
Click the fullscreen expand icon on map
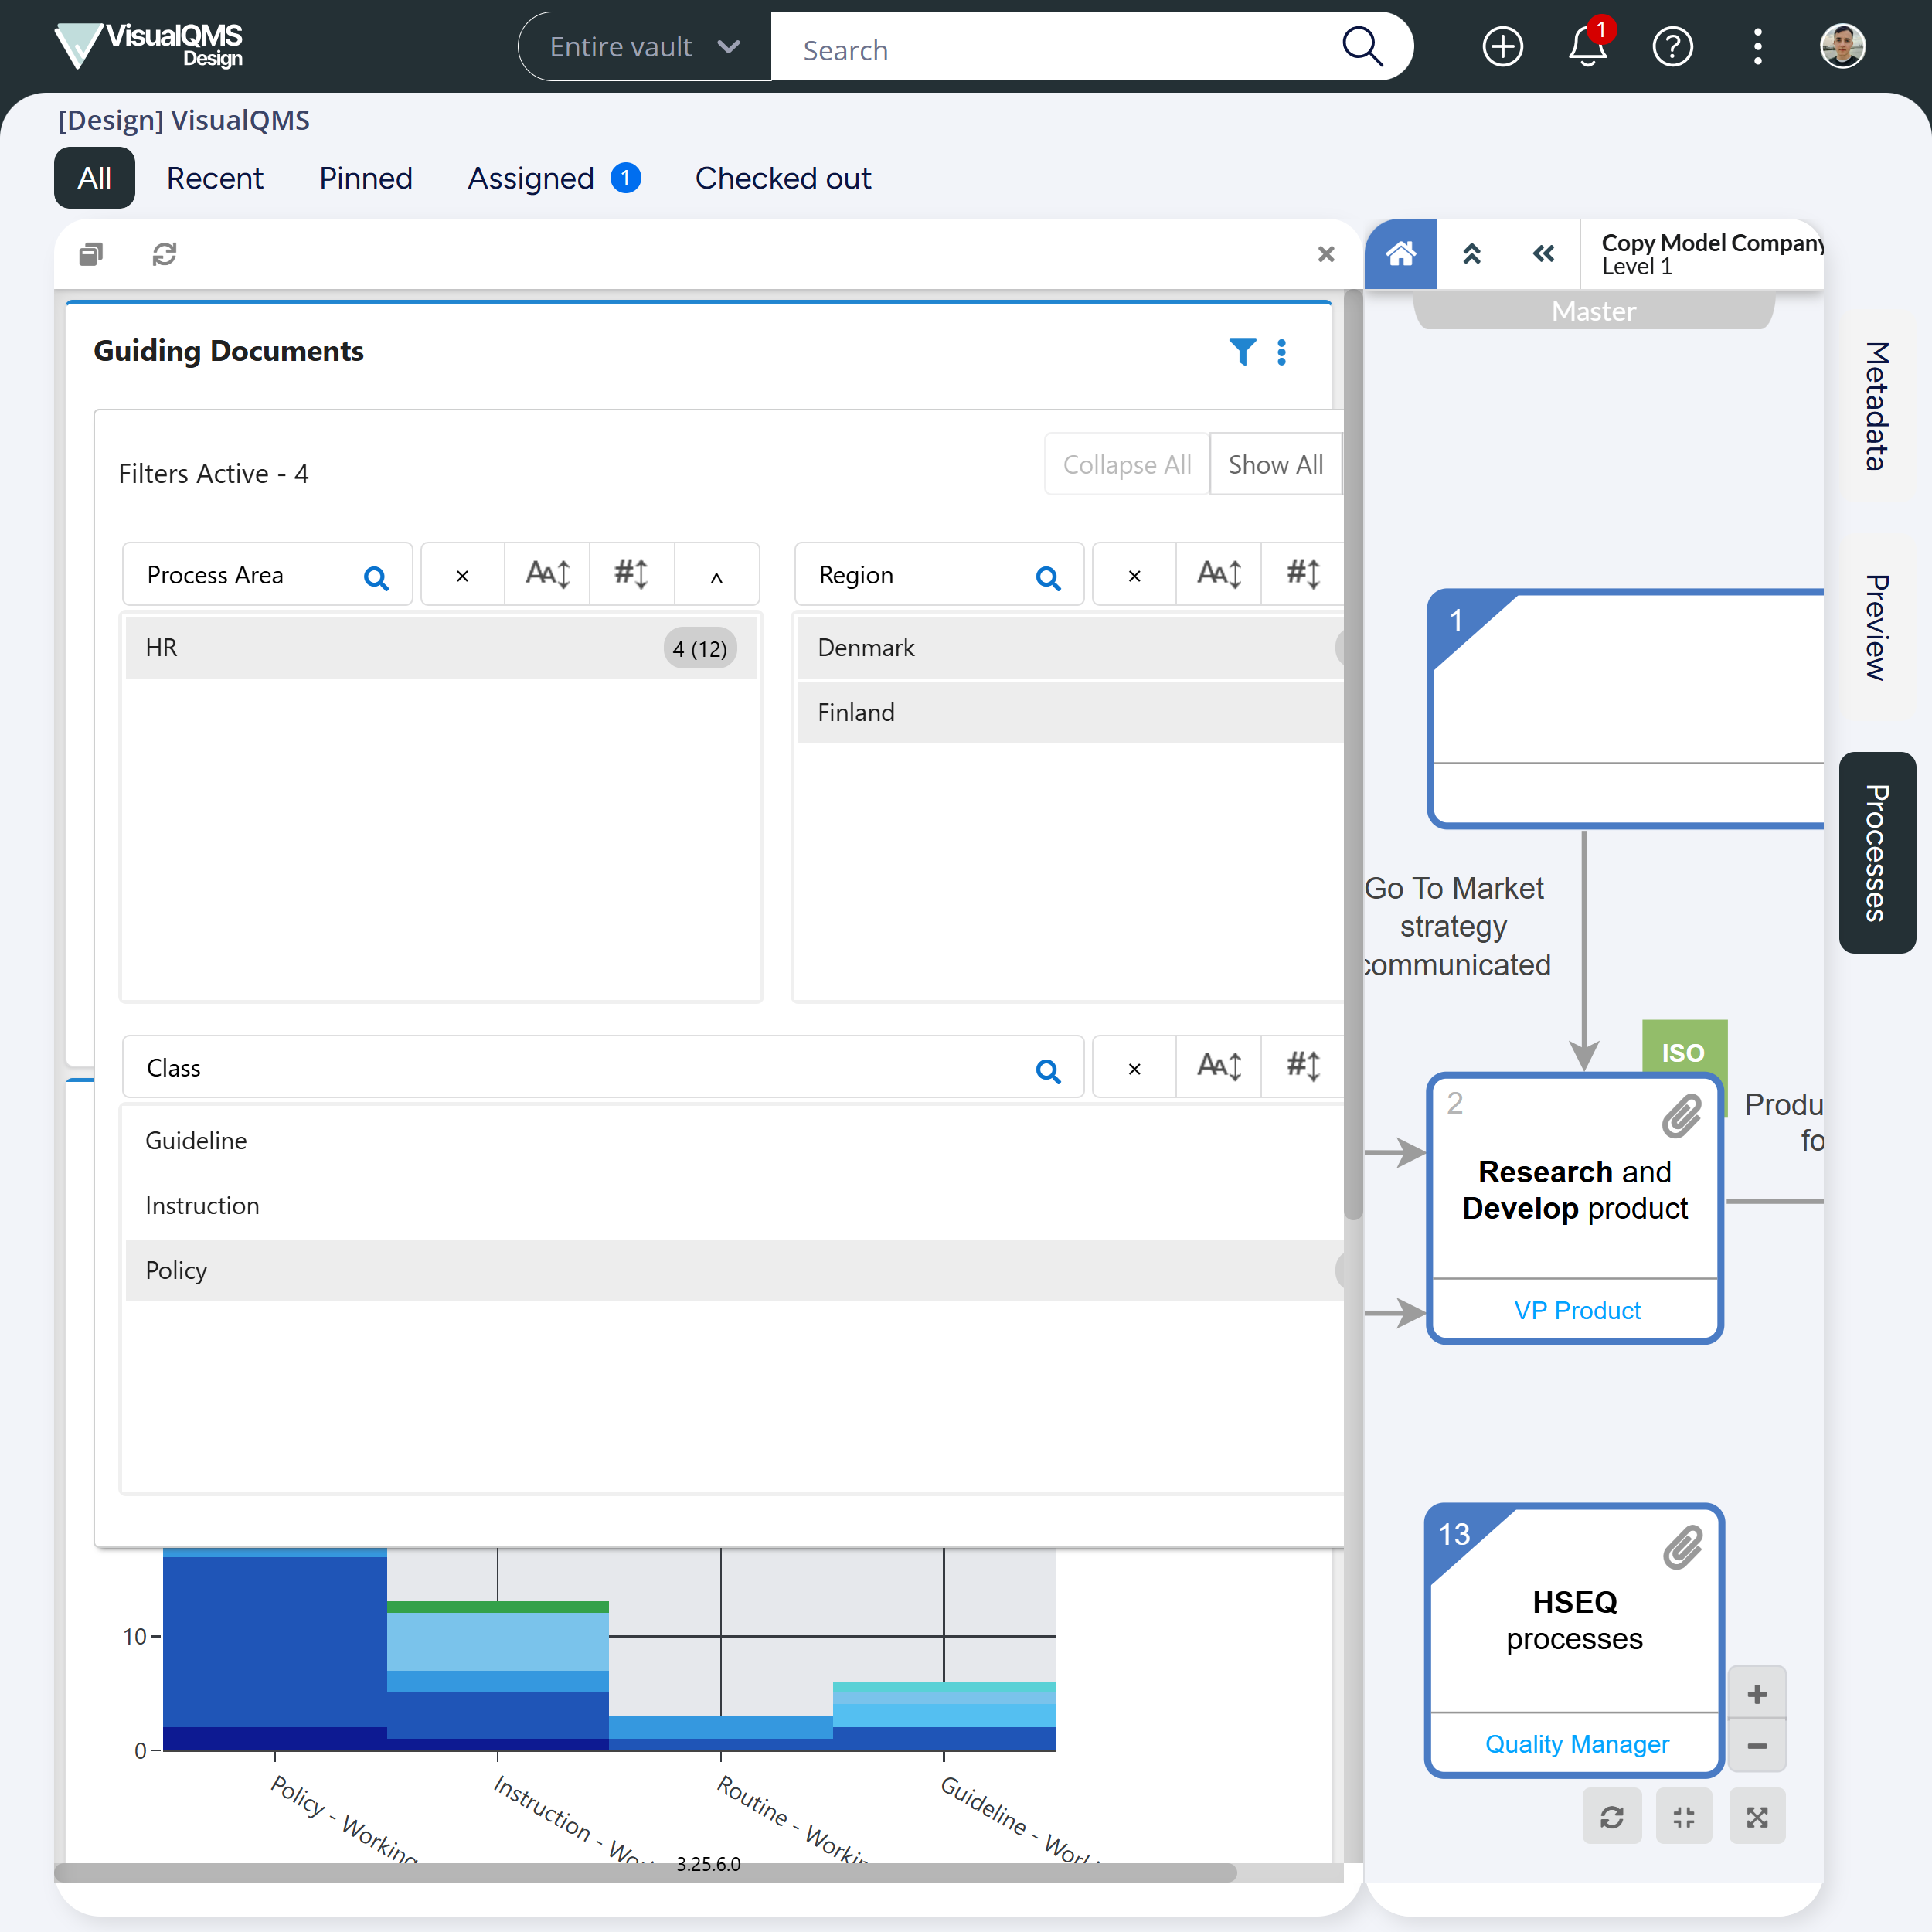(x=1757, y=1817)
